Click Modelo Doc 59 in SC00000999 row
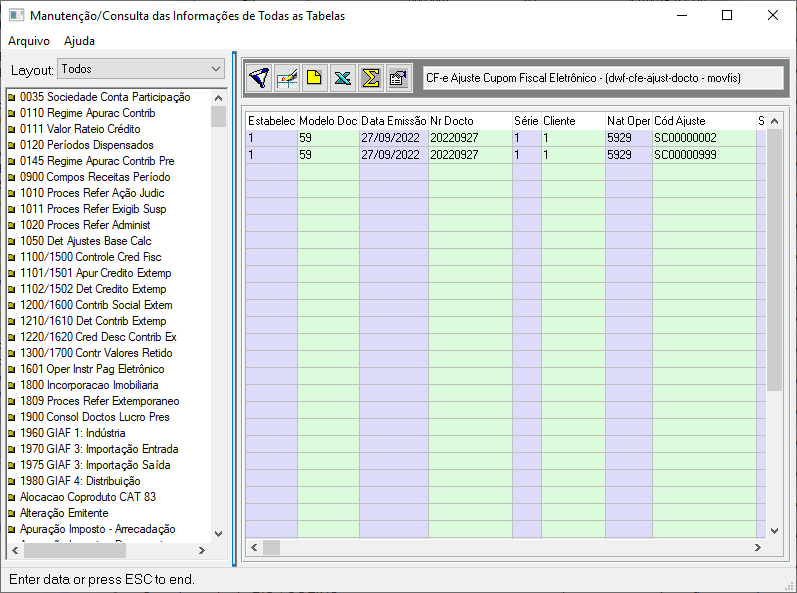This screenshot has height=593, width=797. coord(328,155)
